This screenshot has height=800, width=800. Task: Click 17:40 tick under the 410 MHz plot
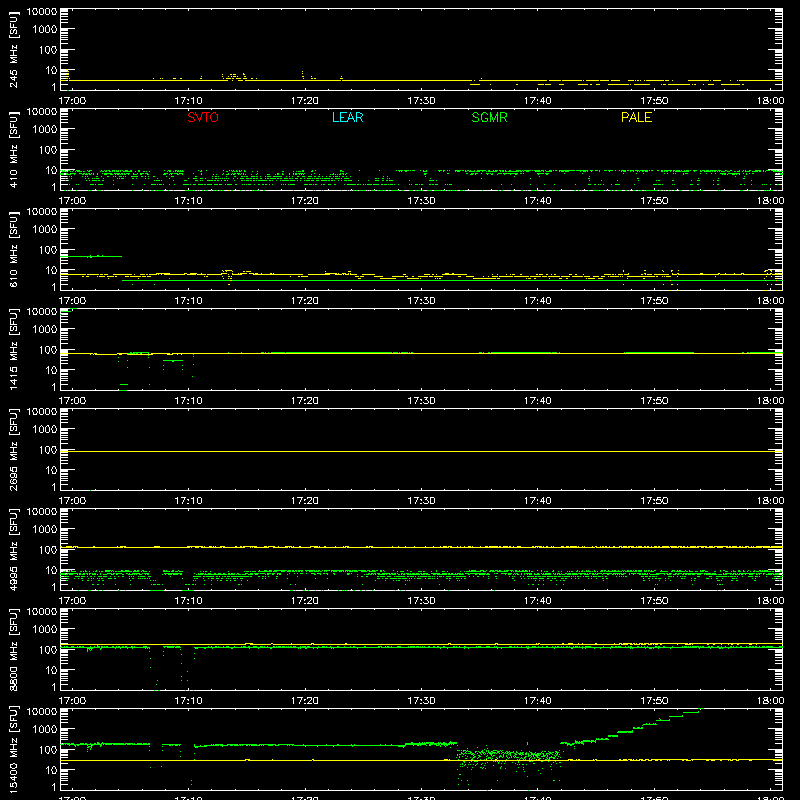click(537, 201)
